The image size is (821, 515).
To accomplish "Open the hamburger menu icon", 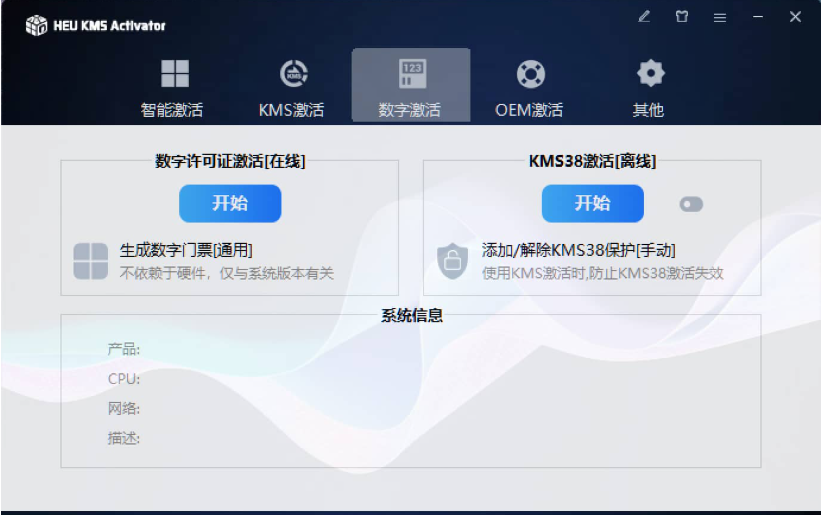I will click(719, 17).
